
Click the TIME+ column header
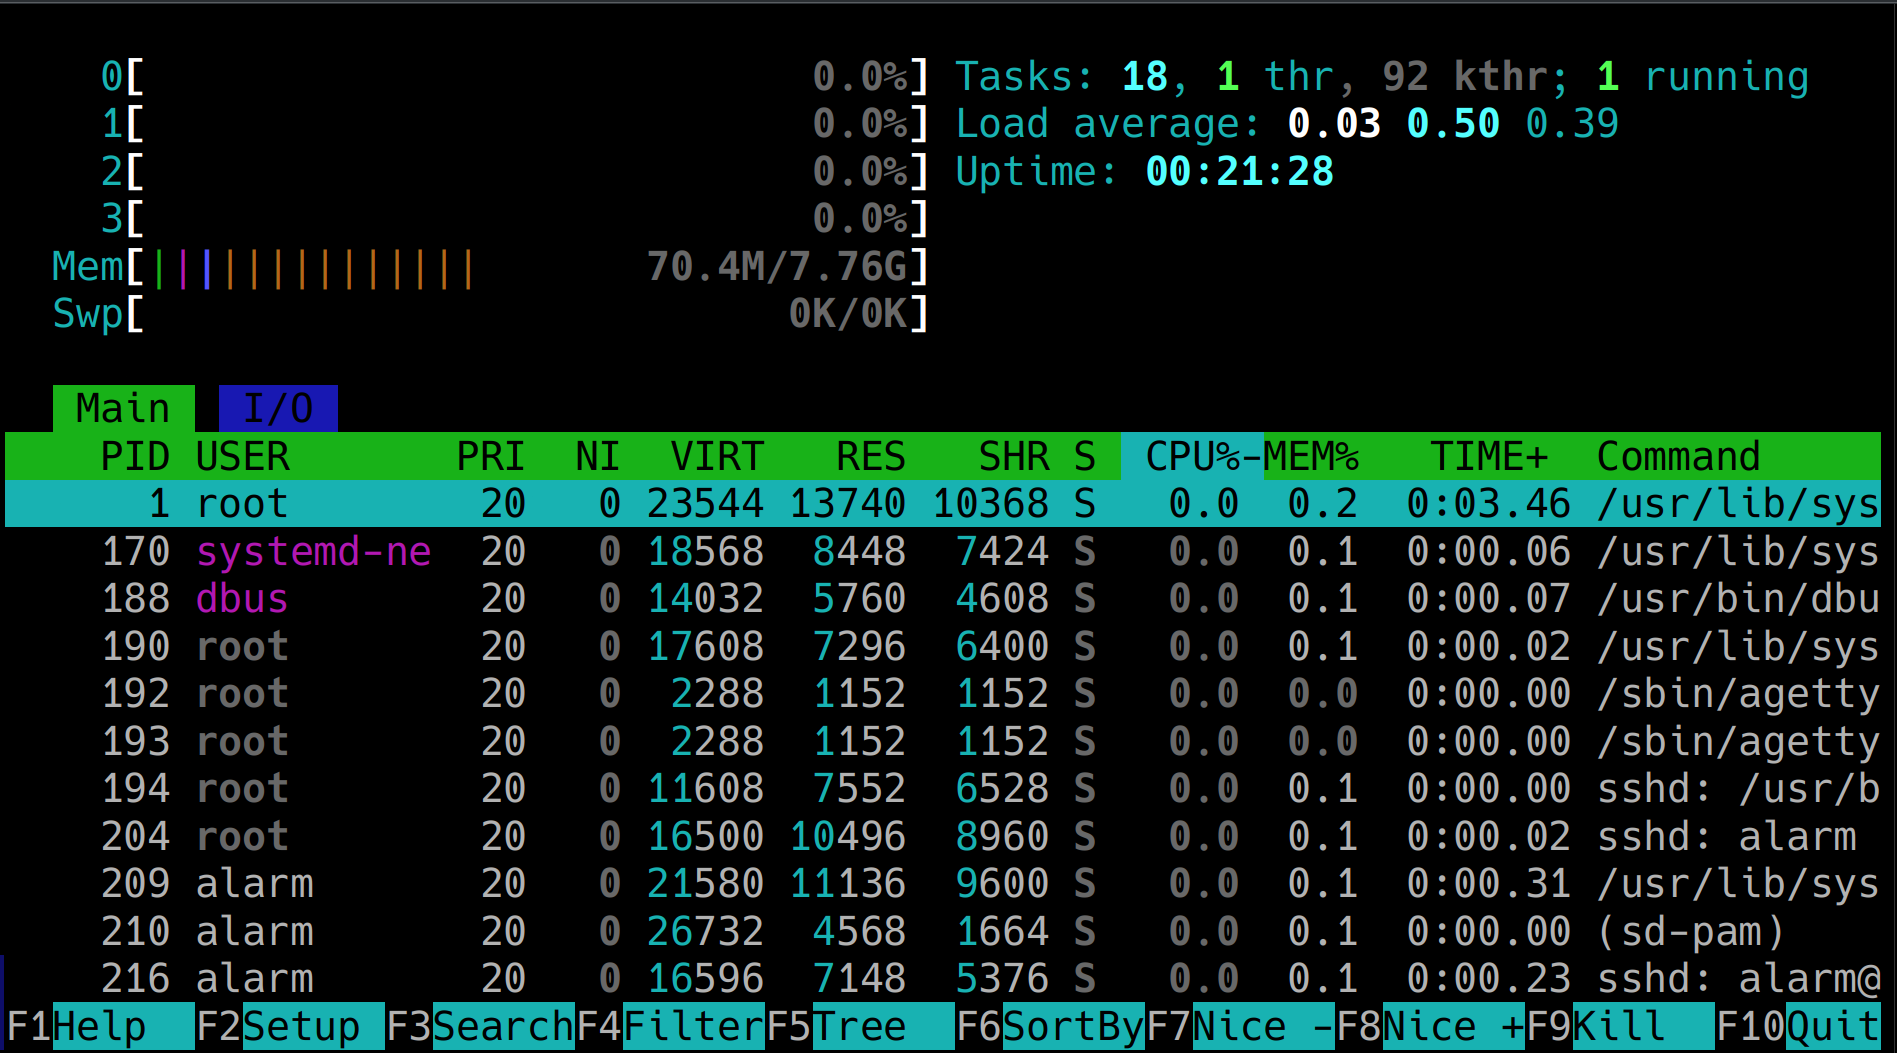pyautogui.click(x=1489, y=456)
